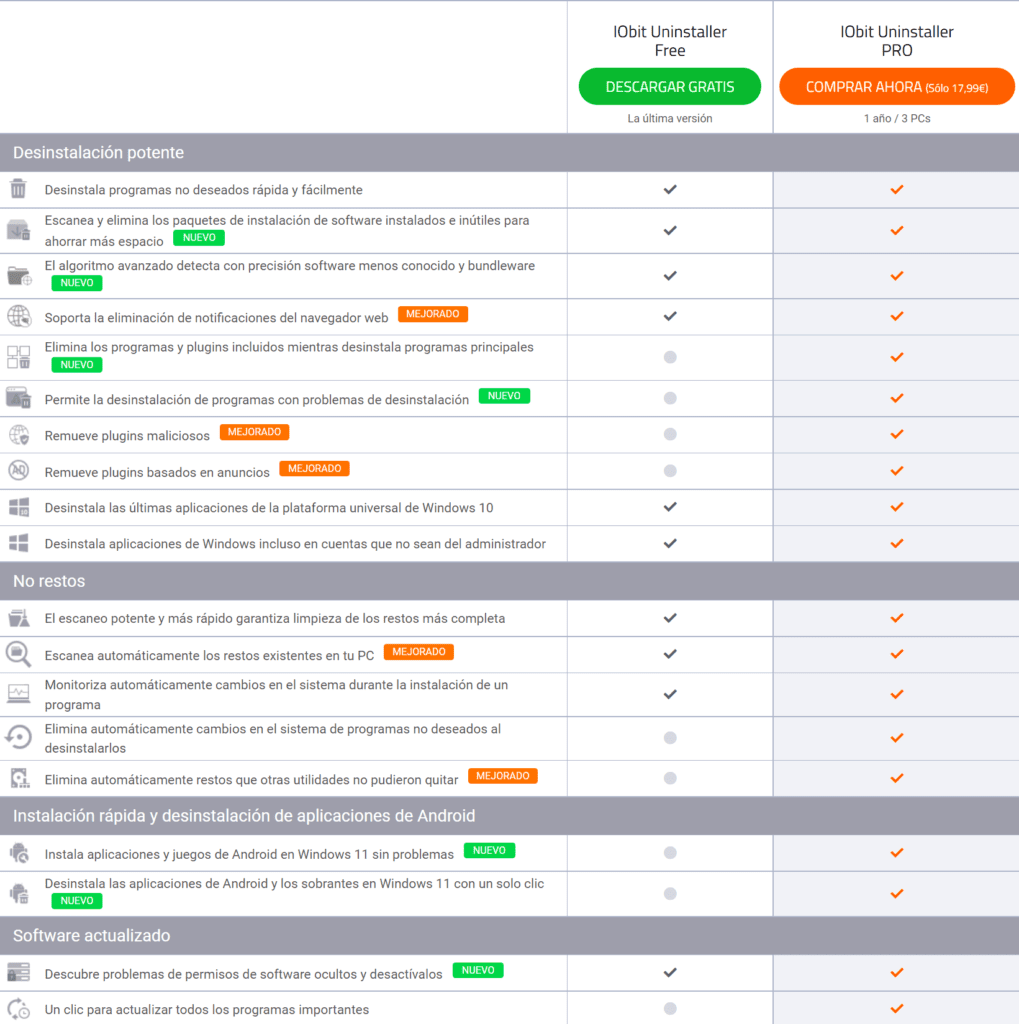Click the monitor icon for system change monitoring
Screen dimensions: 1019x1024
click(x=18, y=694)
